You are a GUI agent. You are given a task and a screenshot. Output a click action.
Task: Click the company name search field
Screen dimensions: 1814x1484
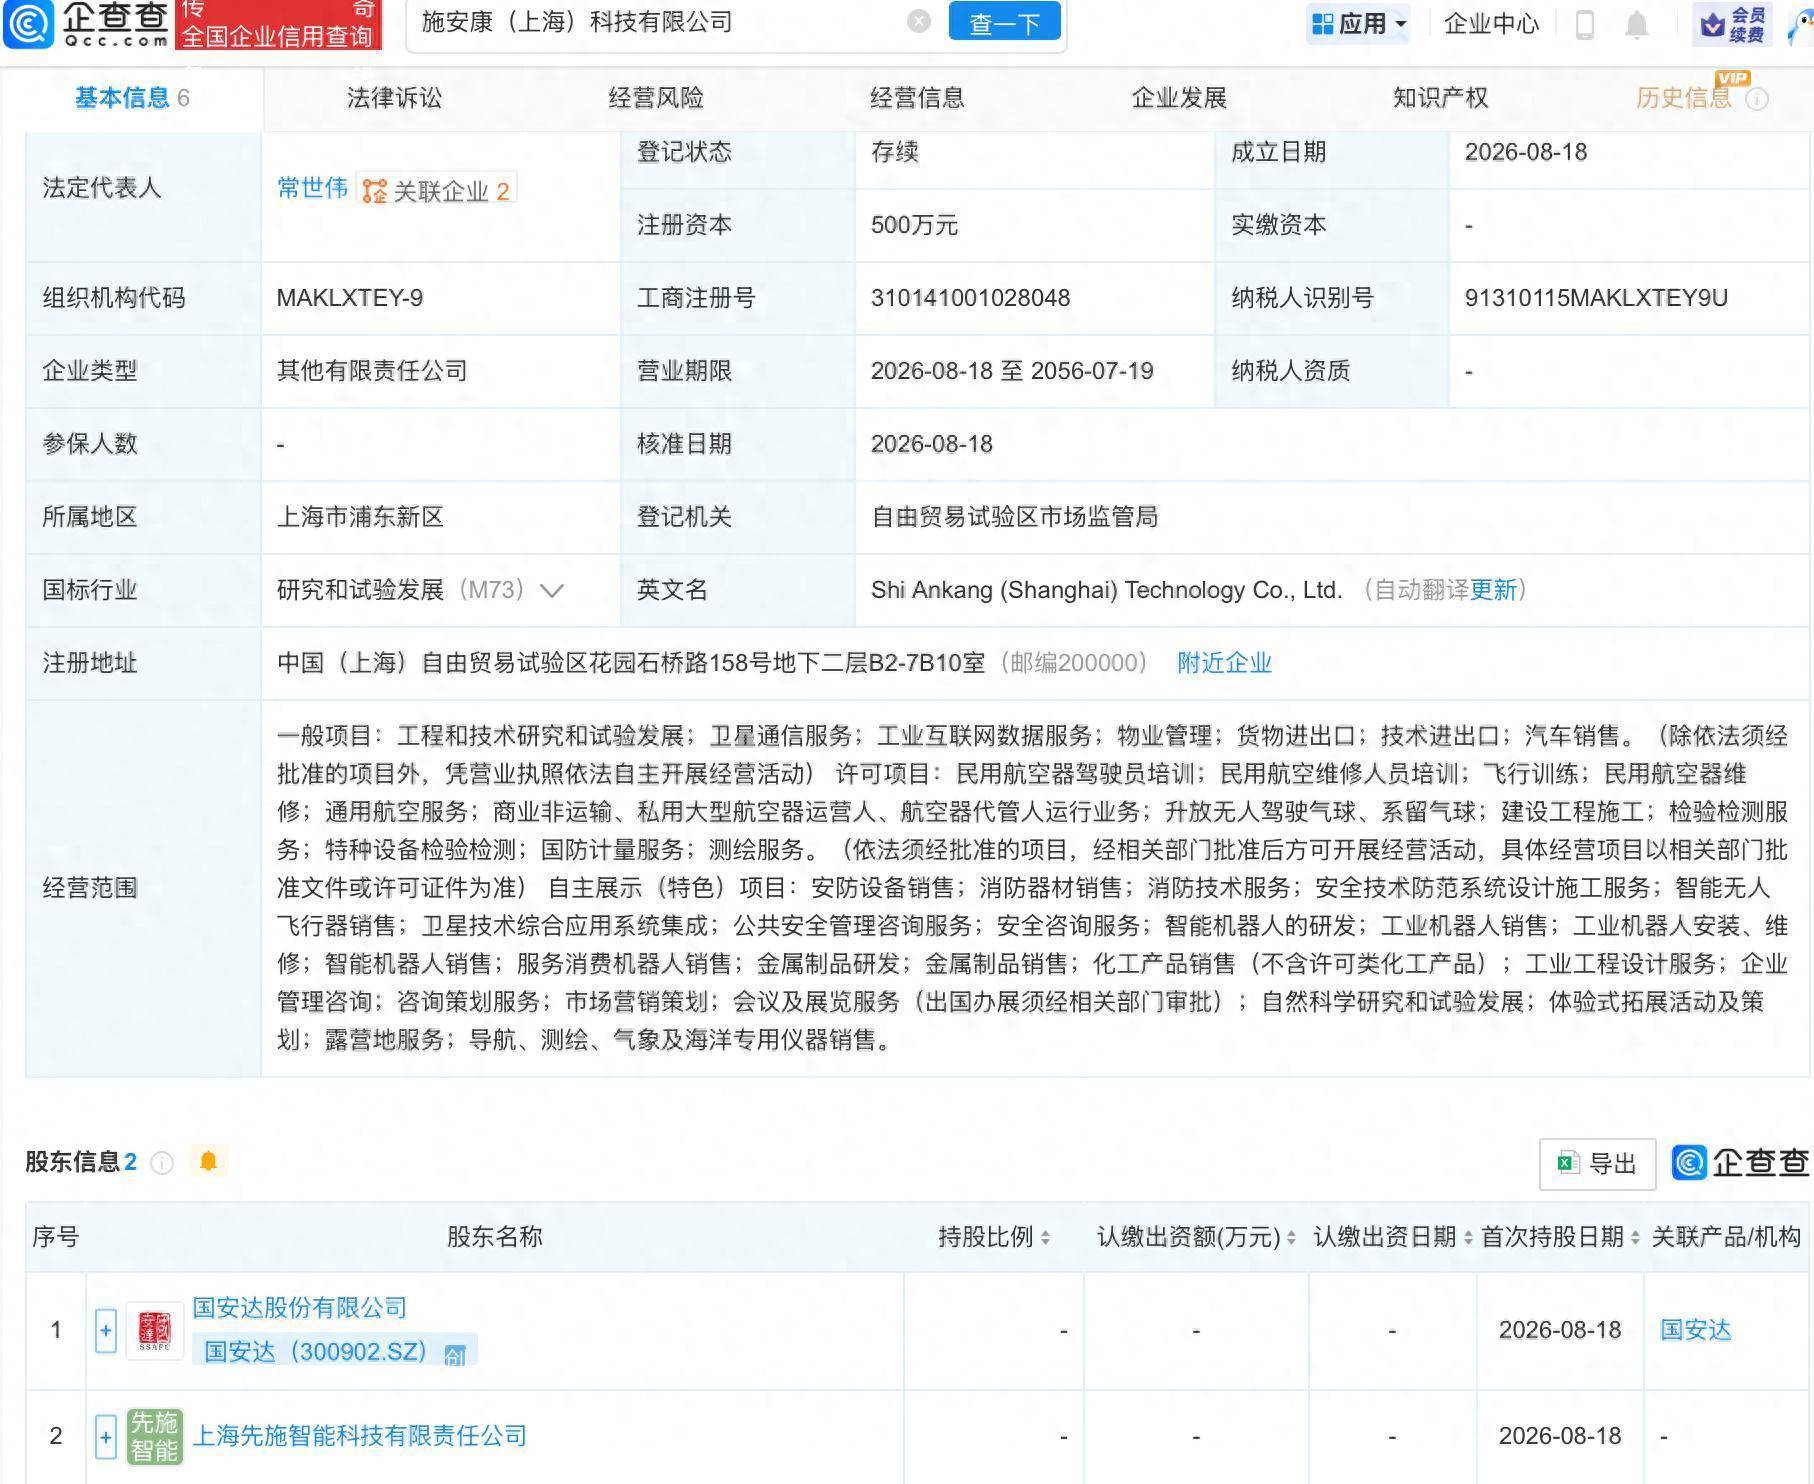click(660, 22)
